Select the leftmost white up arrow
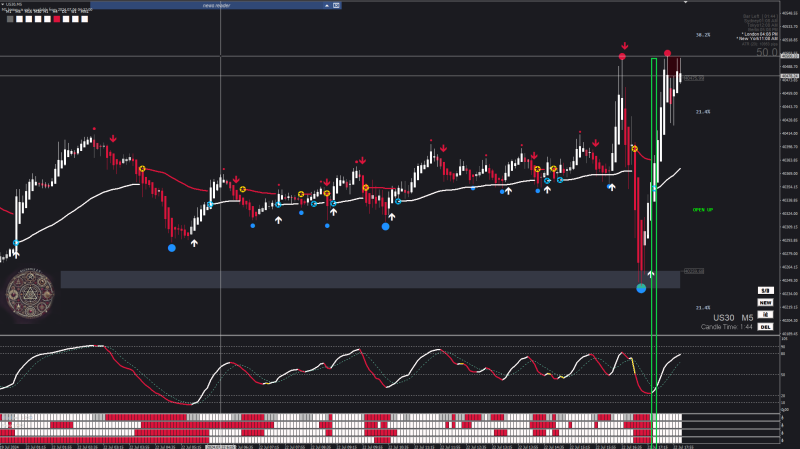800x449 pixels. pos(16,254)
